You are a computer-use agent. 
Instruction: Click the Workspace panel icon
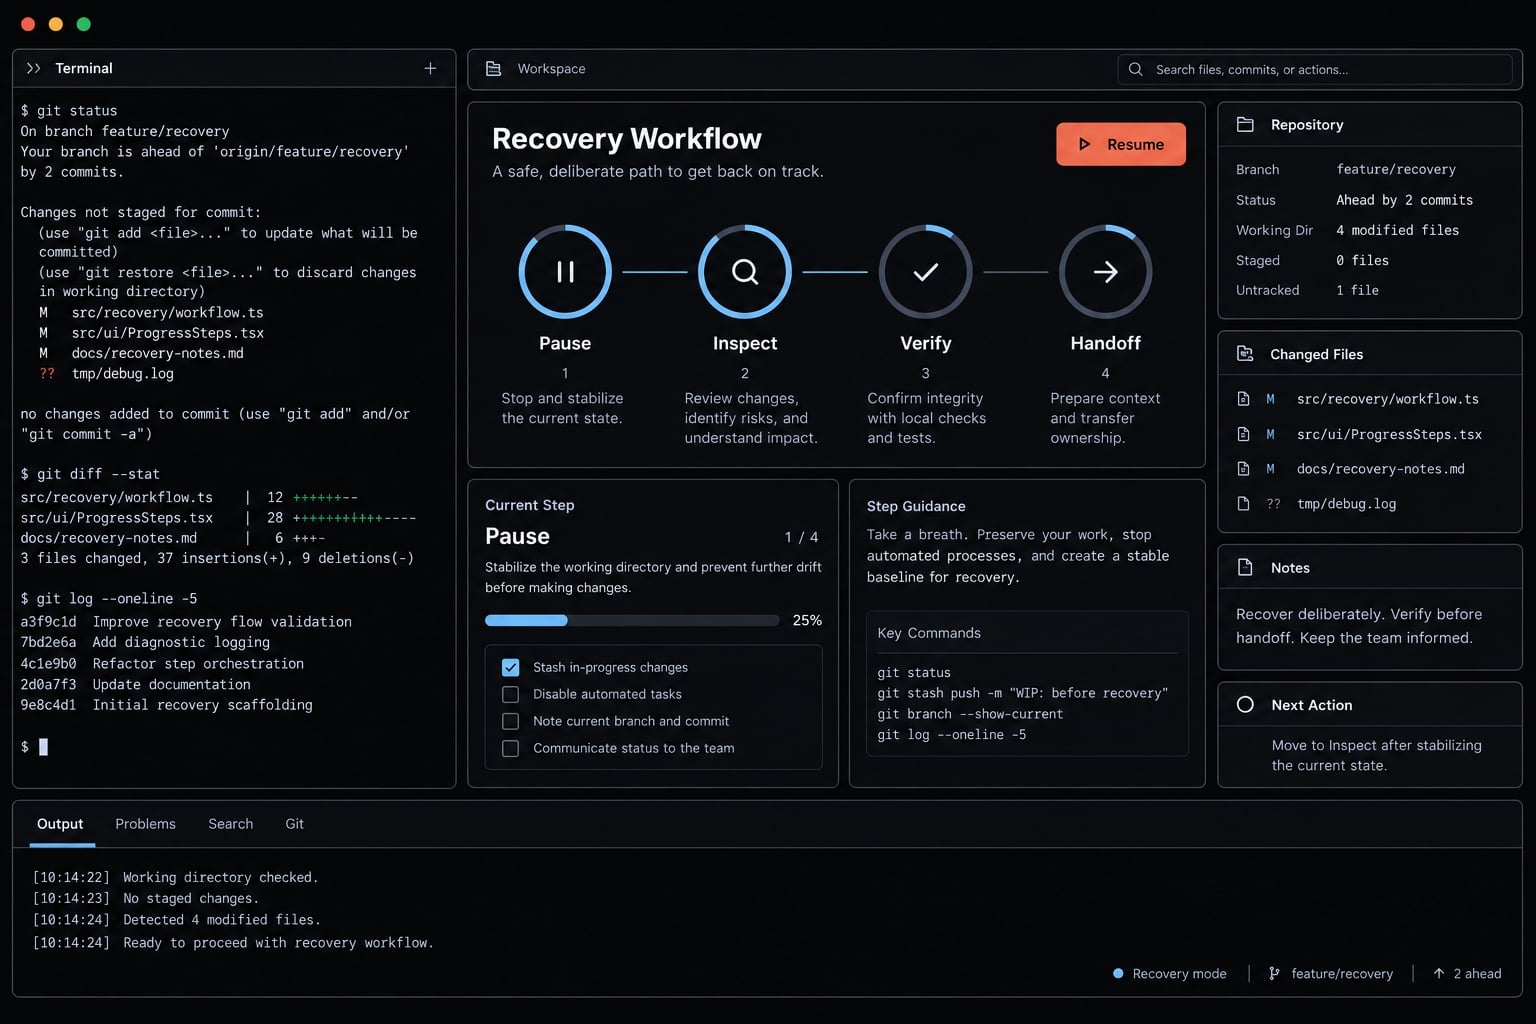[493, 69]
